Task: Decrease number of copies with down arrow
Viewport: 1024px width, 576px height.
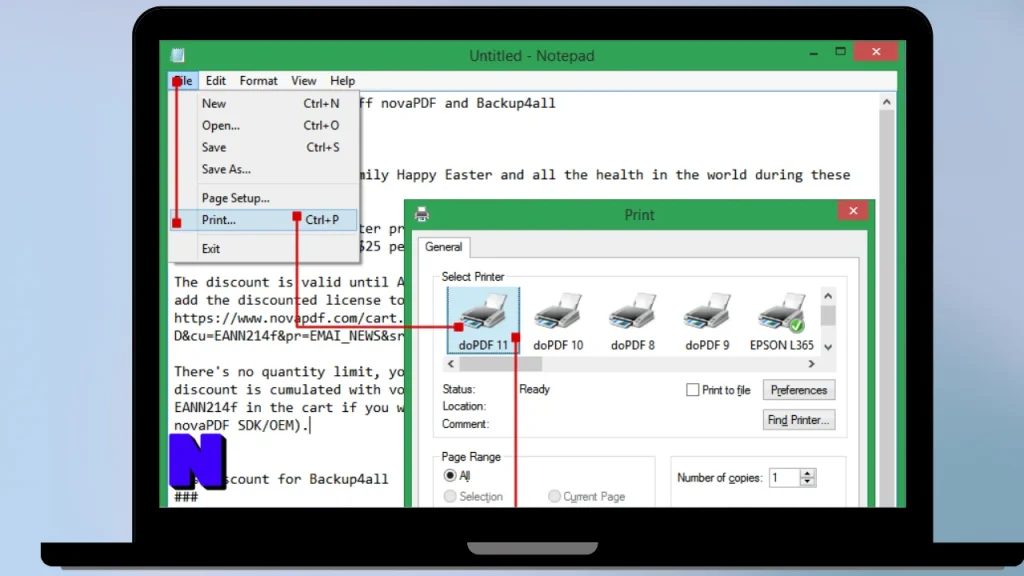Action: click(x=808, y=482)
